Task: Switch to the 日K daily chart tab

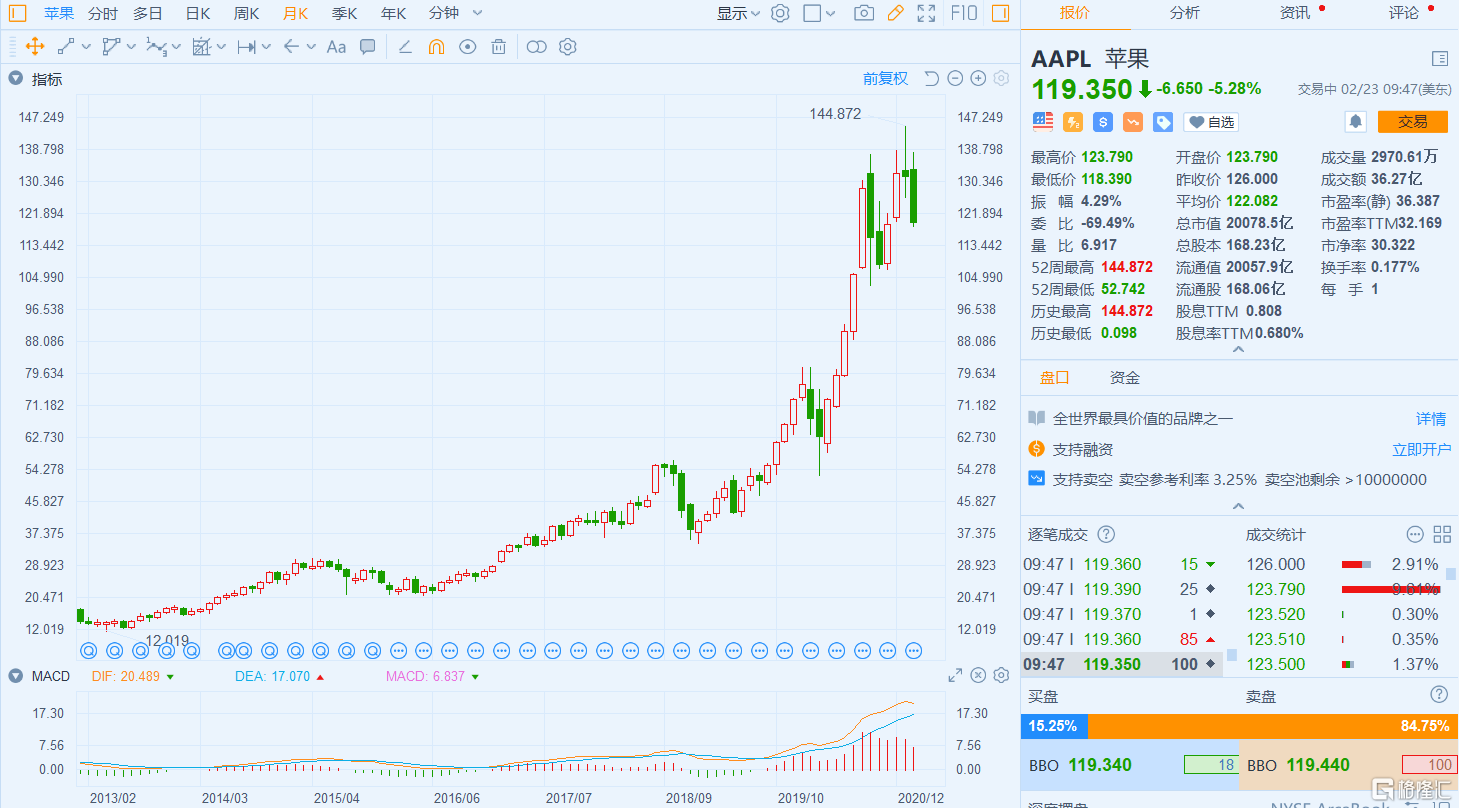Action: point(198,13)
